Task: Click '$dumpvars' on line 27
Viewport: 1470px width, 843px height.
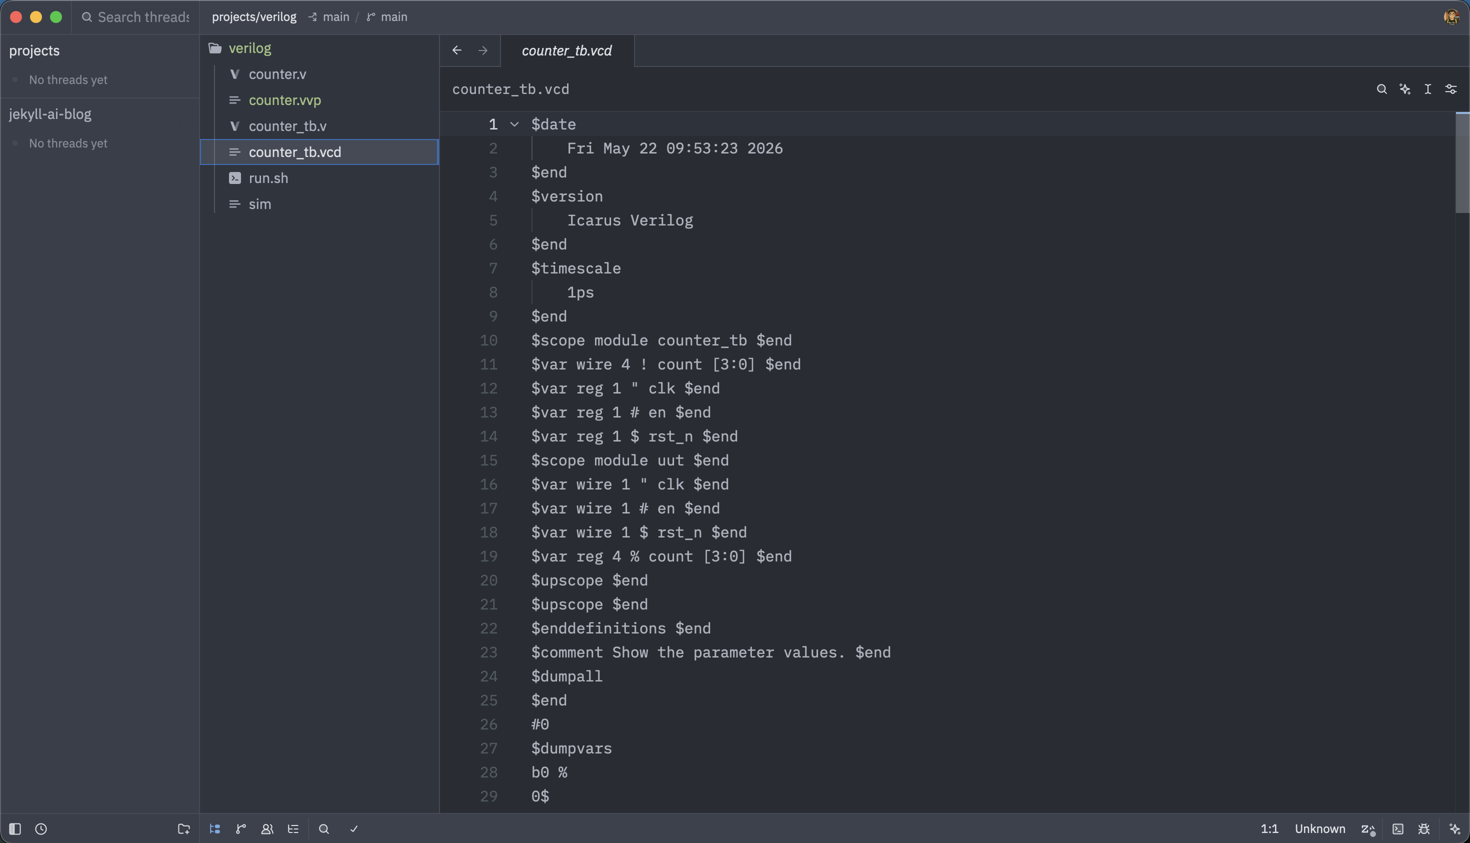Action: 571,749
